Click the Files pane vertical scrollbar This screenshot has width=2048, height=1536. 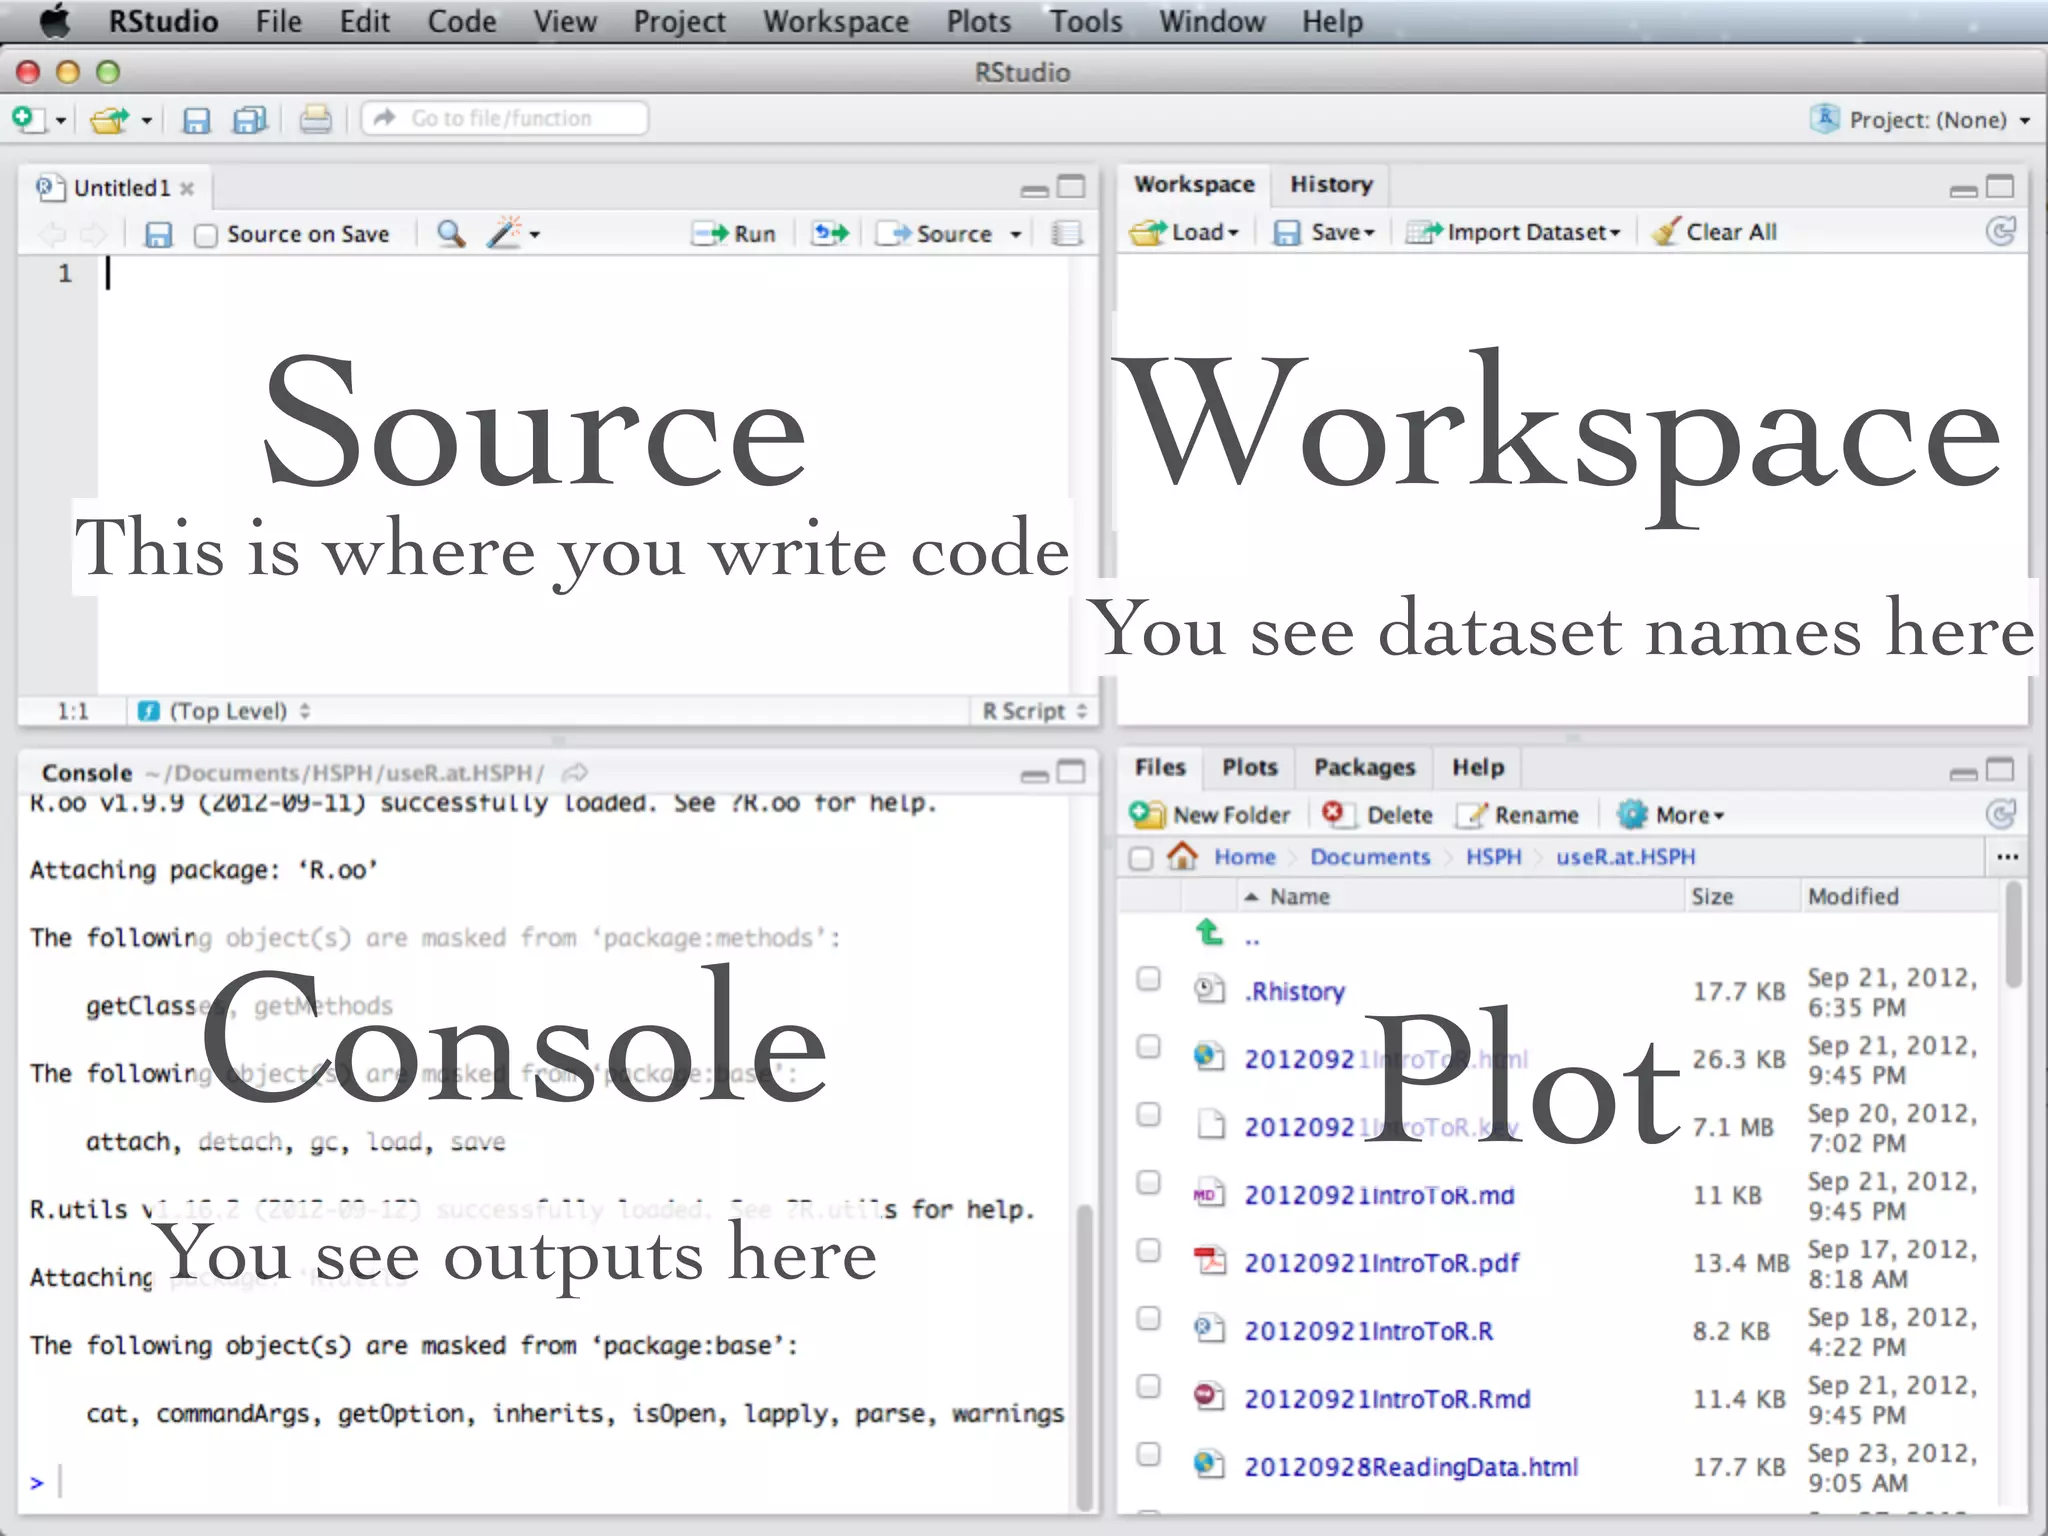(x=2014, y=936)
